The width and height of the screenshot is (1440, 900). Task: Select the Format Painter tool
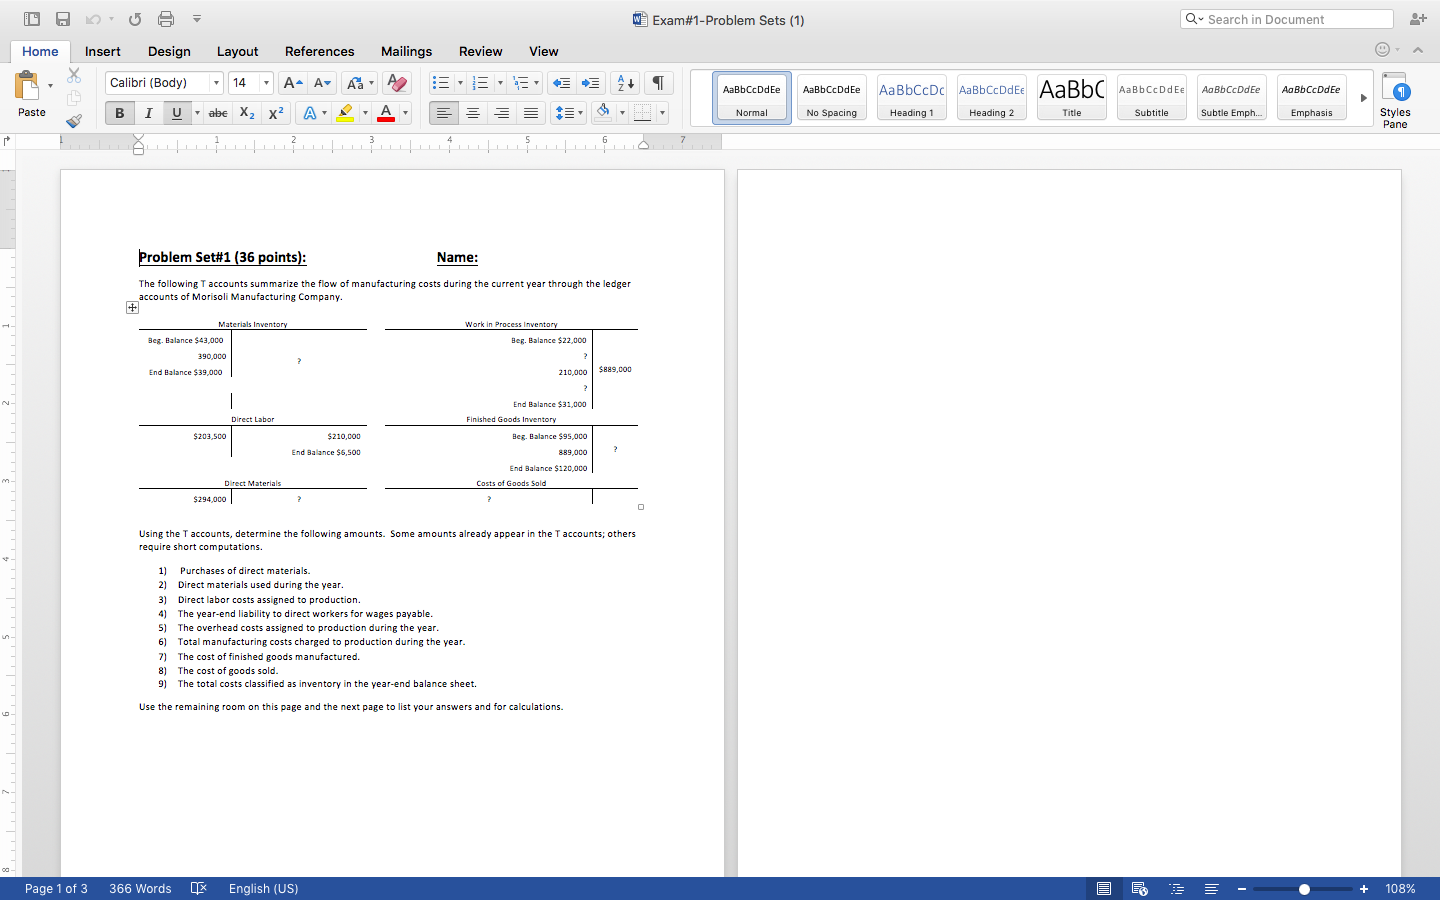(73, 120)
